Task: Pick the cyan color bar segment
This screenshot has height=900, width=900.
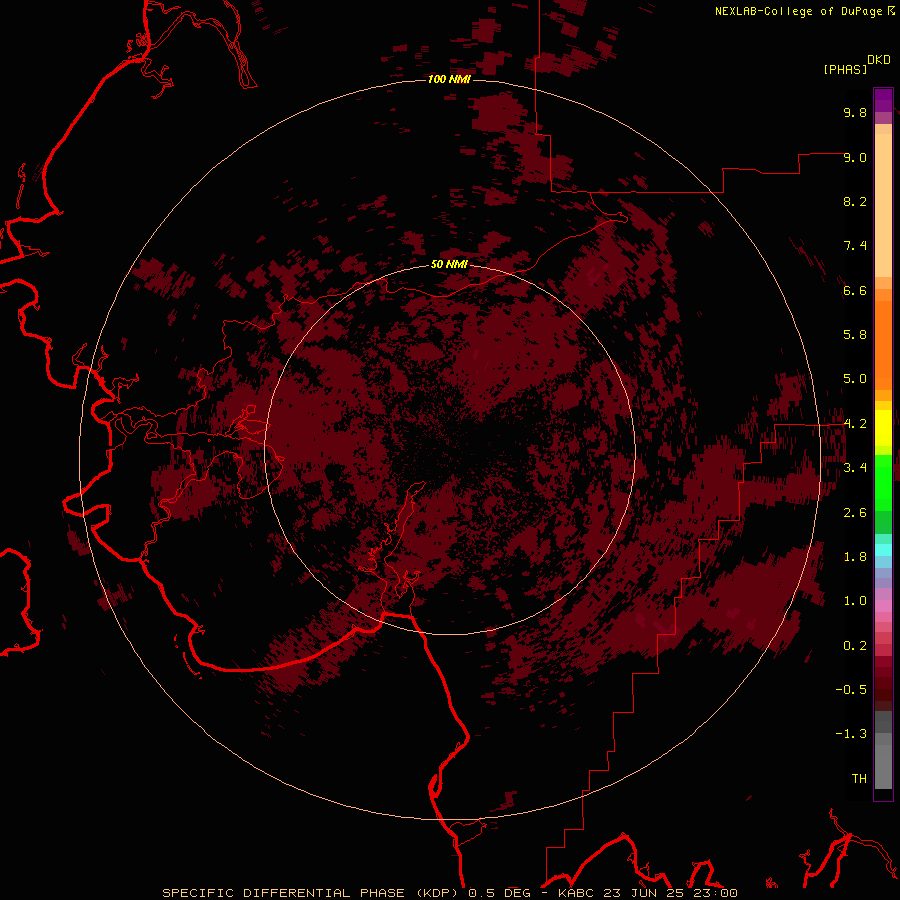Action: [883, 550]
